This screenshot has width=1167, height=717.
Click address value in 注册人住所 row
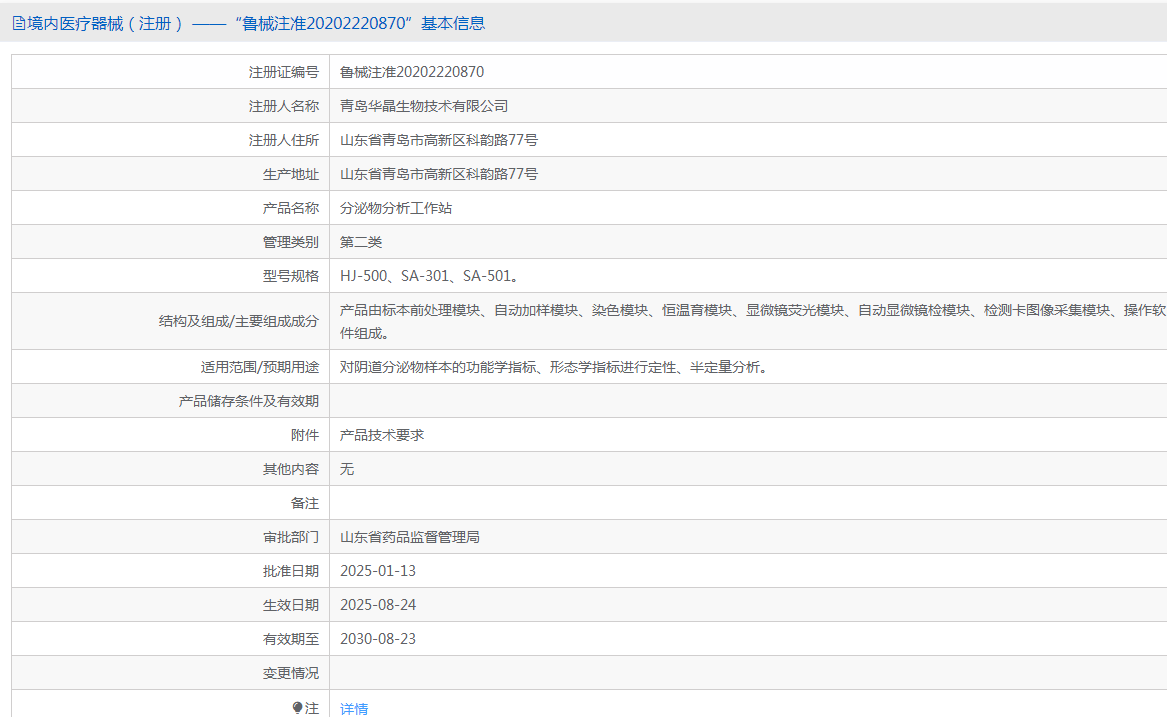pos(439,140)
